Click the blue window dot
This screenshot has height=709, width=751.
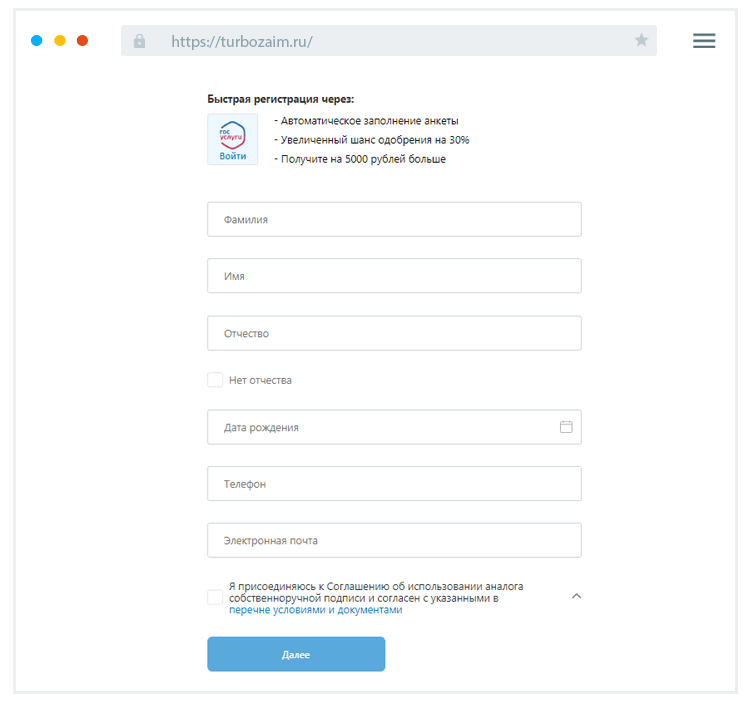[37, 41]
